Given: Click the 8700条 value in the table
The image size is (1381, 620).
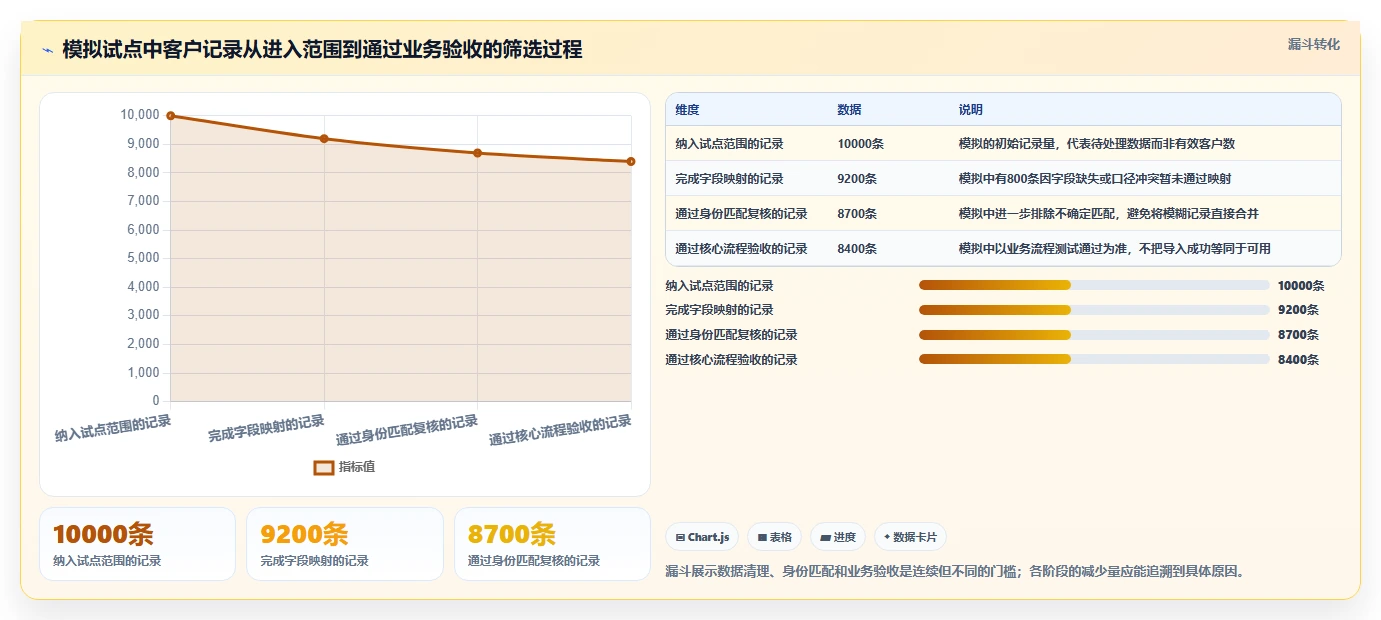Looking at the screenshot, I should (x=857, y=214).
